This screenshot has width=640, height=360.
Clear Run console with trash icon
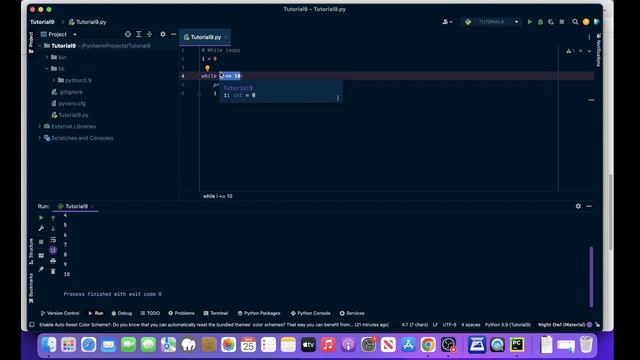pyautogui.click(x=53, y=271)
